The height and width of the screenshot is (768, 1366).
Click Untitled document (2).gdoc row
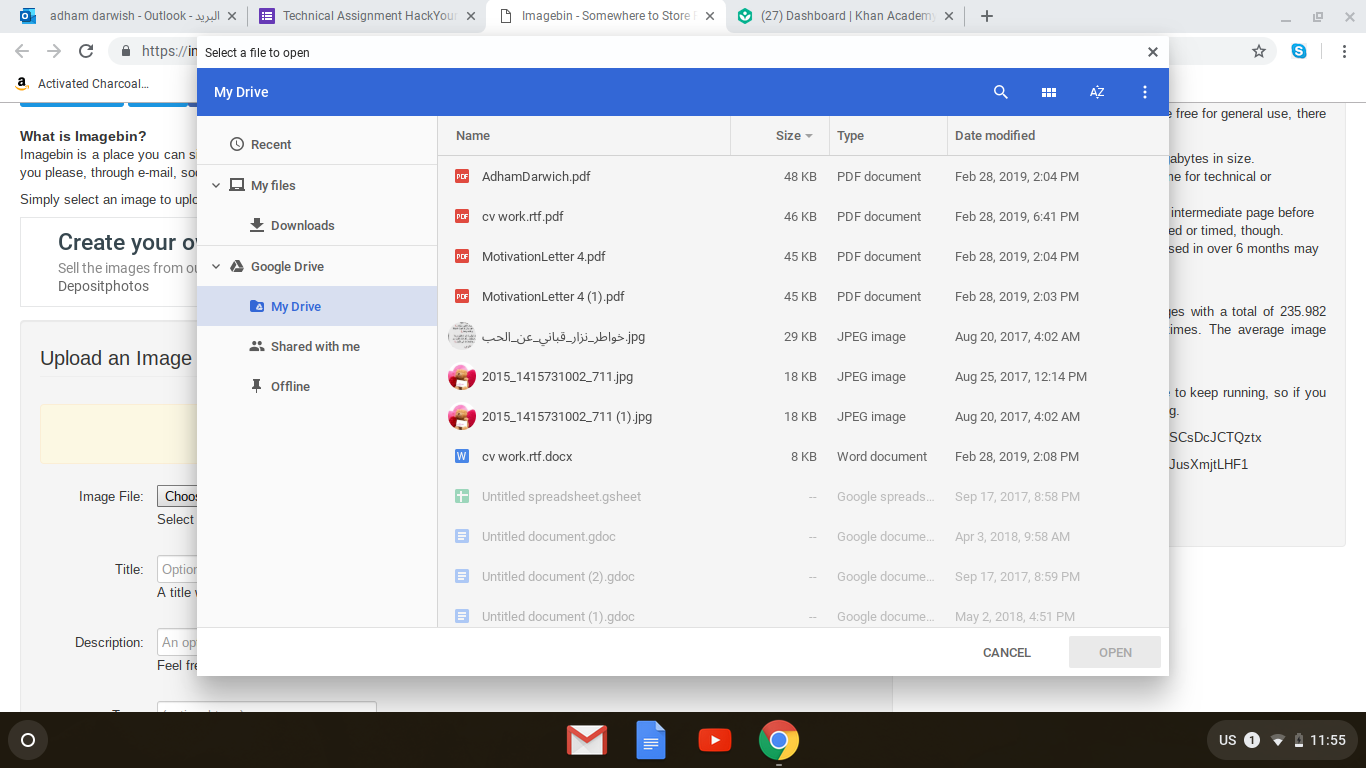pyautogui.click(x=803, y=576)
